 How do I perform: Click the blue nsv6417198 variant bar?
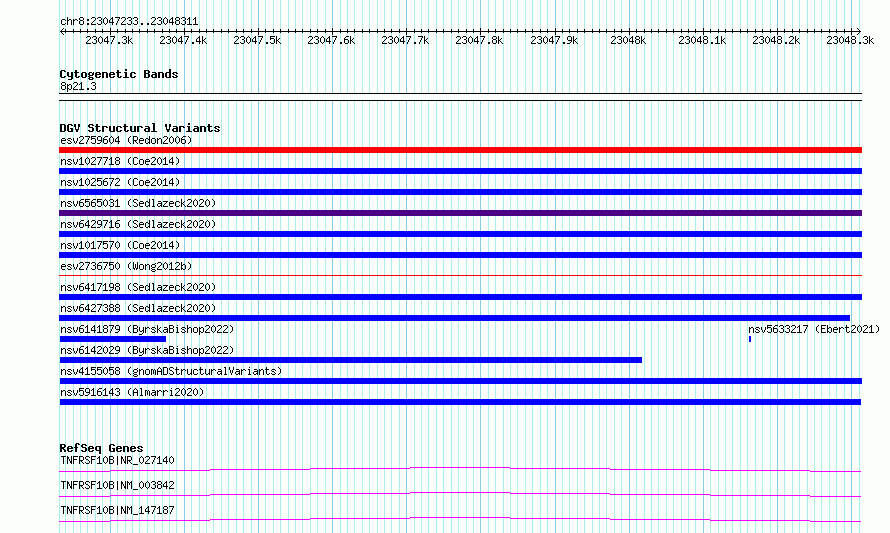460,297
